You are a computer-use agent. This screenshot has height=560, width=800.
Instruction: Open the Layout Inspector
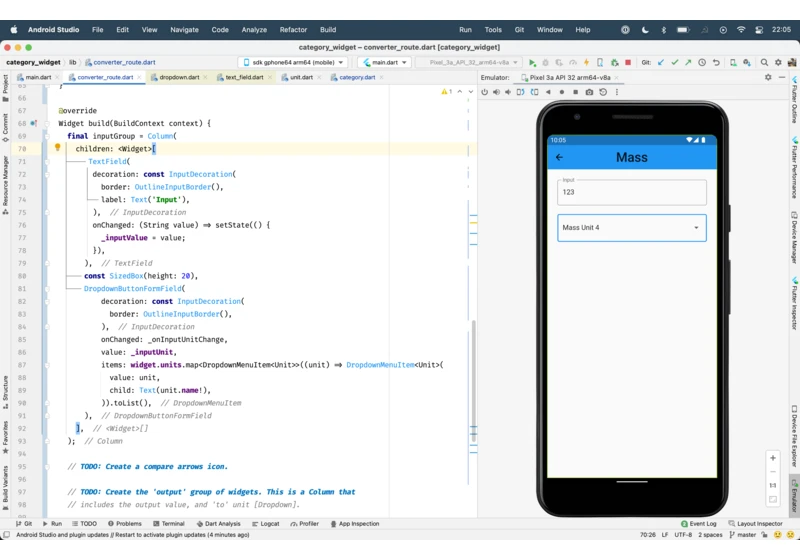tap(755, 524)
